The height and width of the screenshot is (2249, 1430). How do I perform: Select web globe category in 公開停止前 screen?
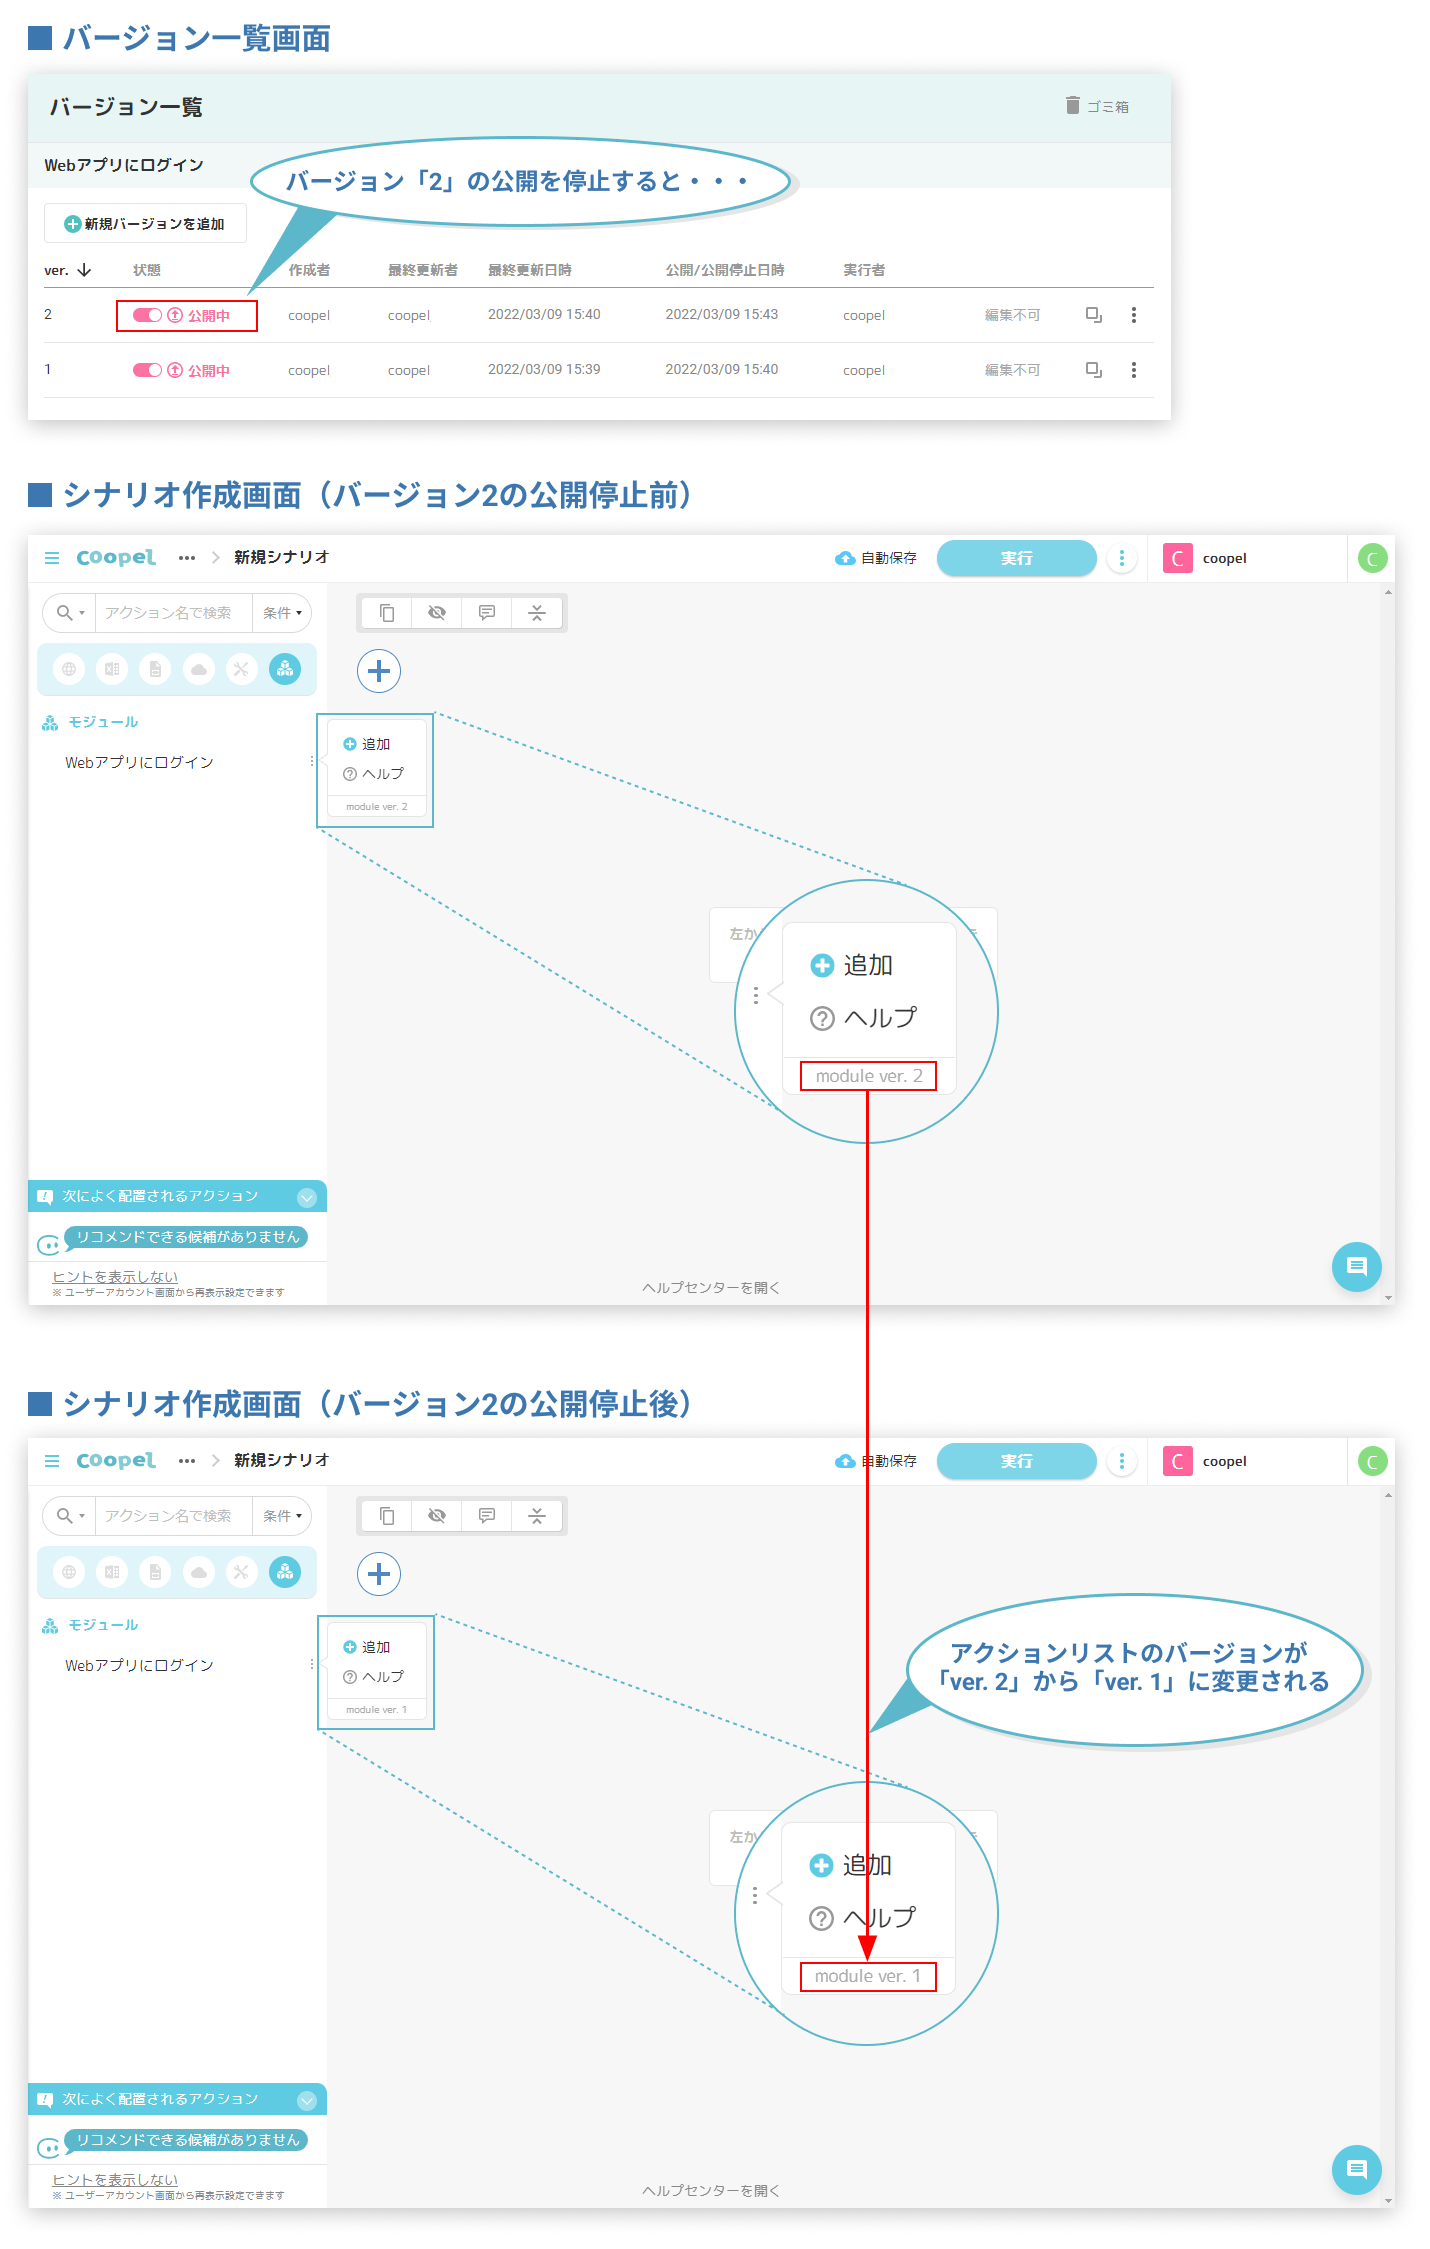[x=69, y=669]
